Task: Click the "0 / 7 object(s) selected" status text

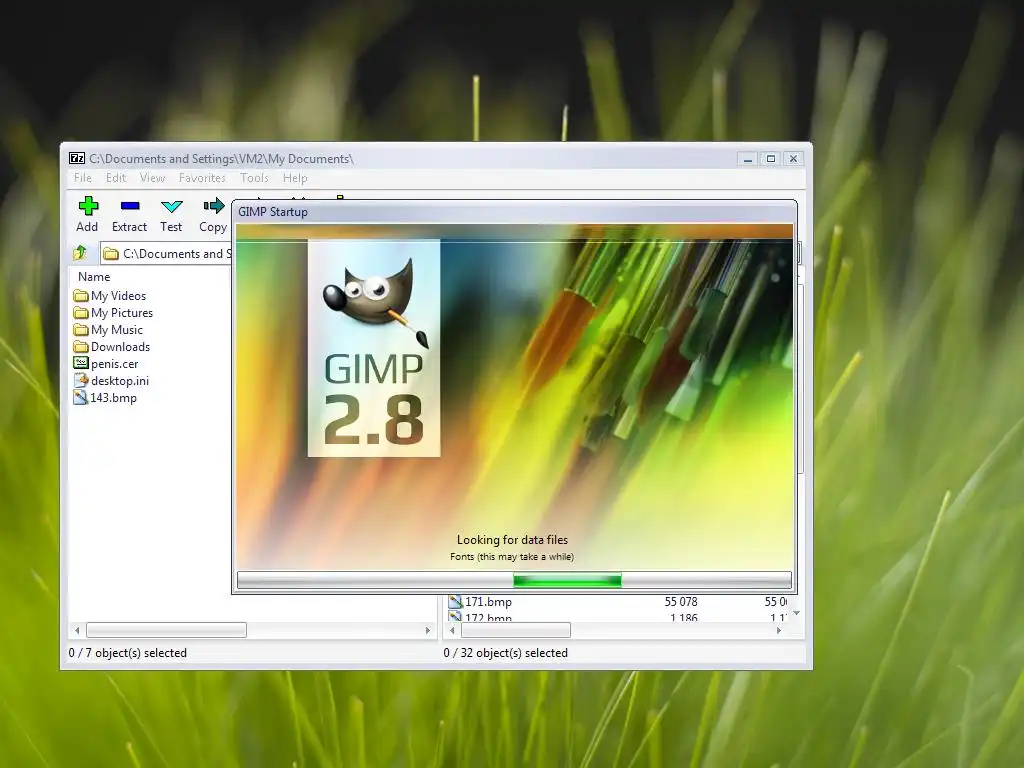Action: coord(128,652)
